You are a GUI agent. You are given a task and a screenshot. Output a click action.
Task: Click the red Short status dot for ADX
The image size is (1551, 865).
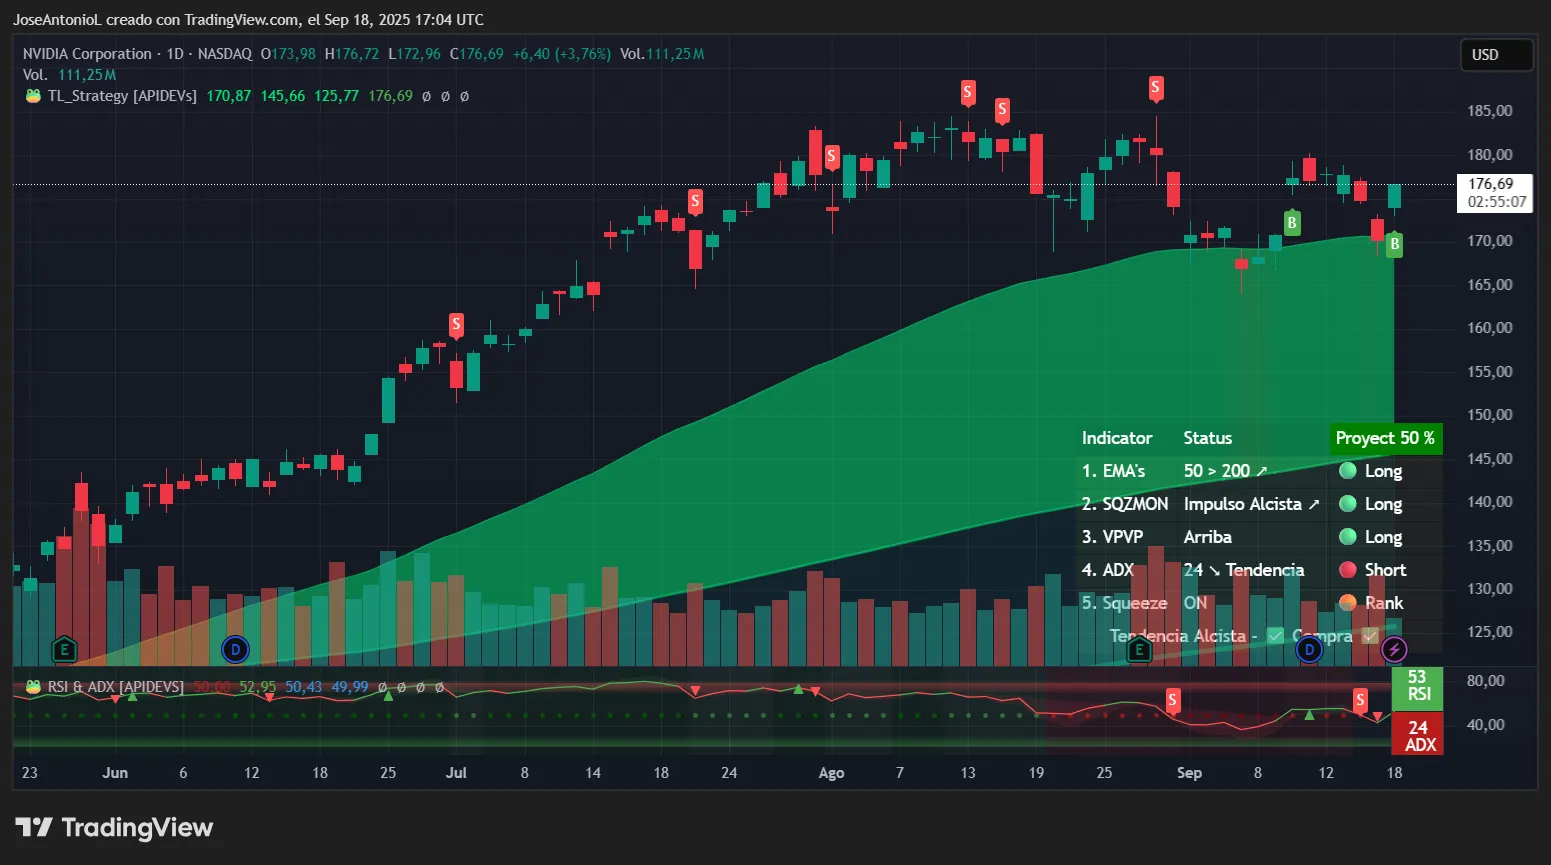click(1347, 570)
